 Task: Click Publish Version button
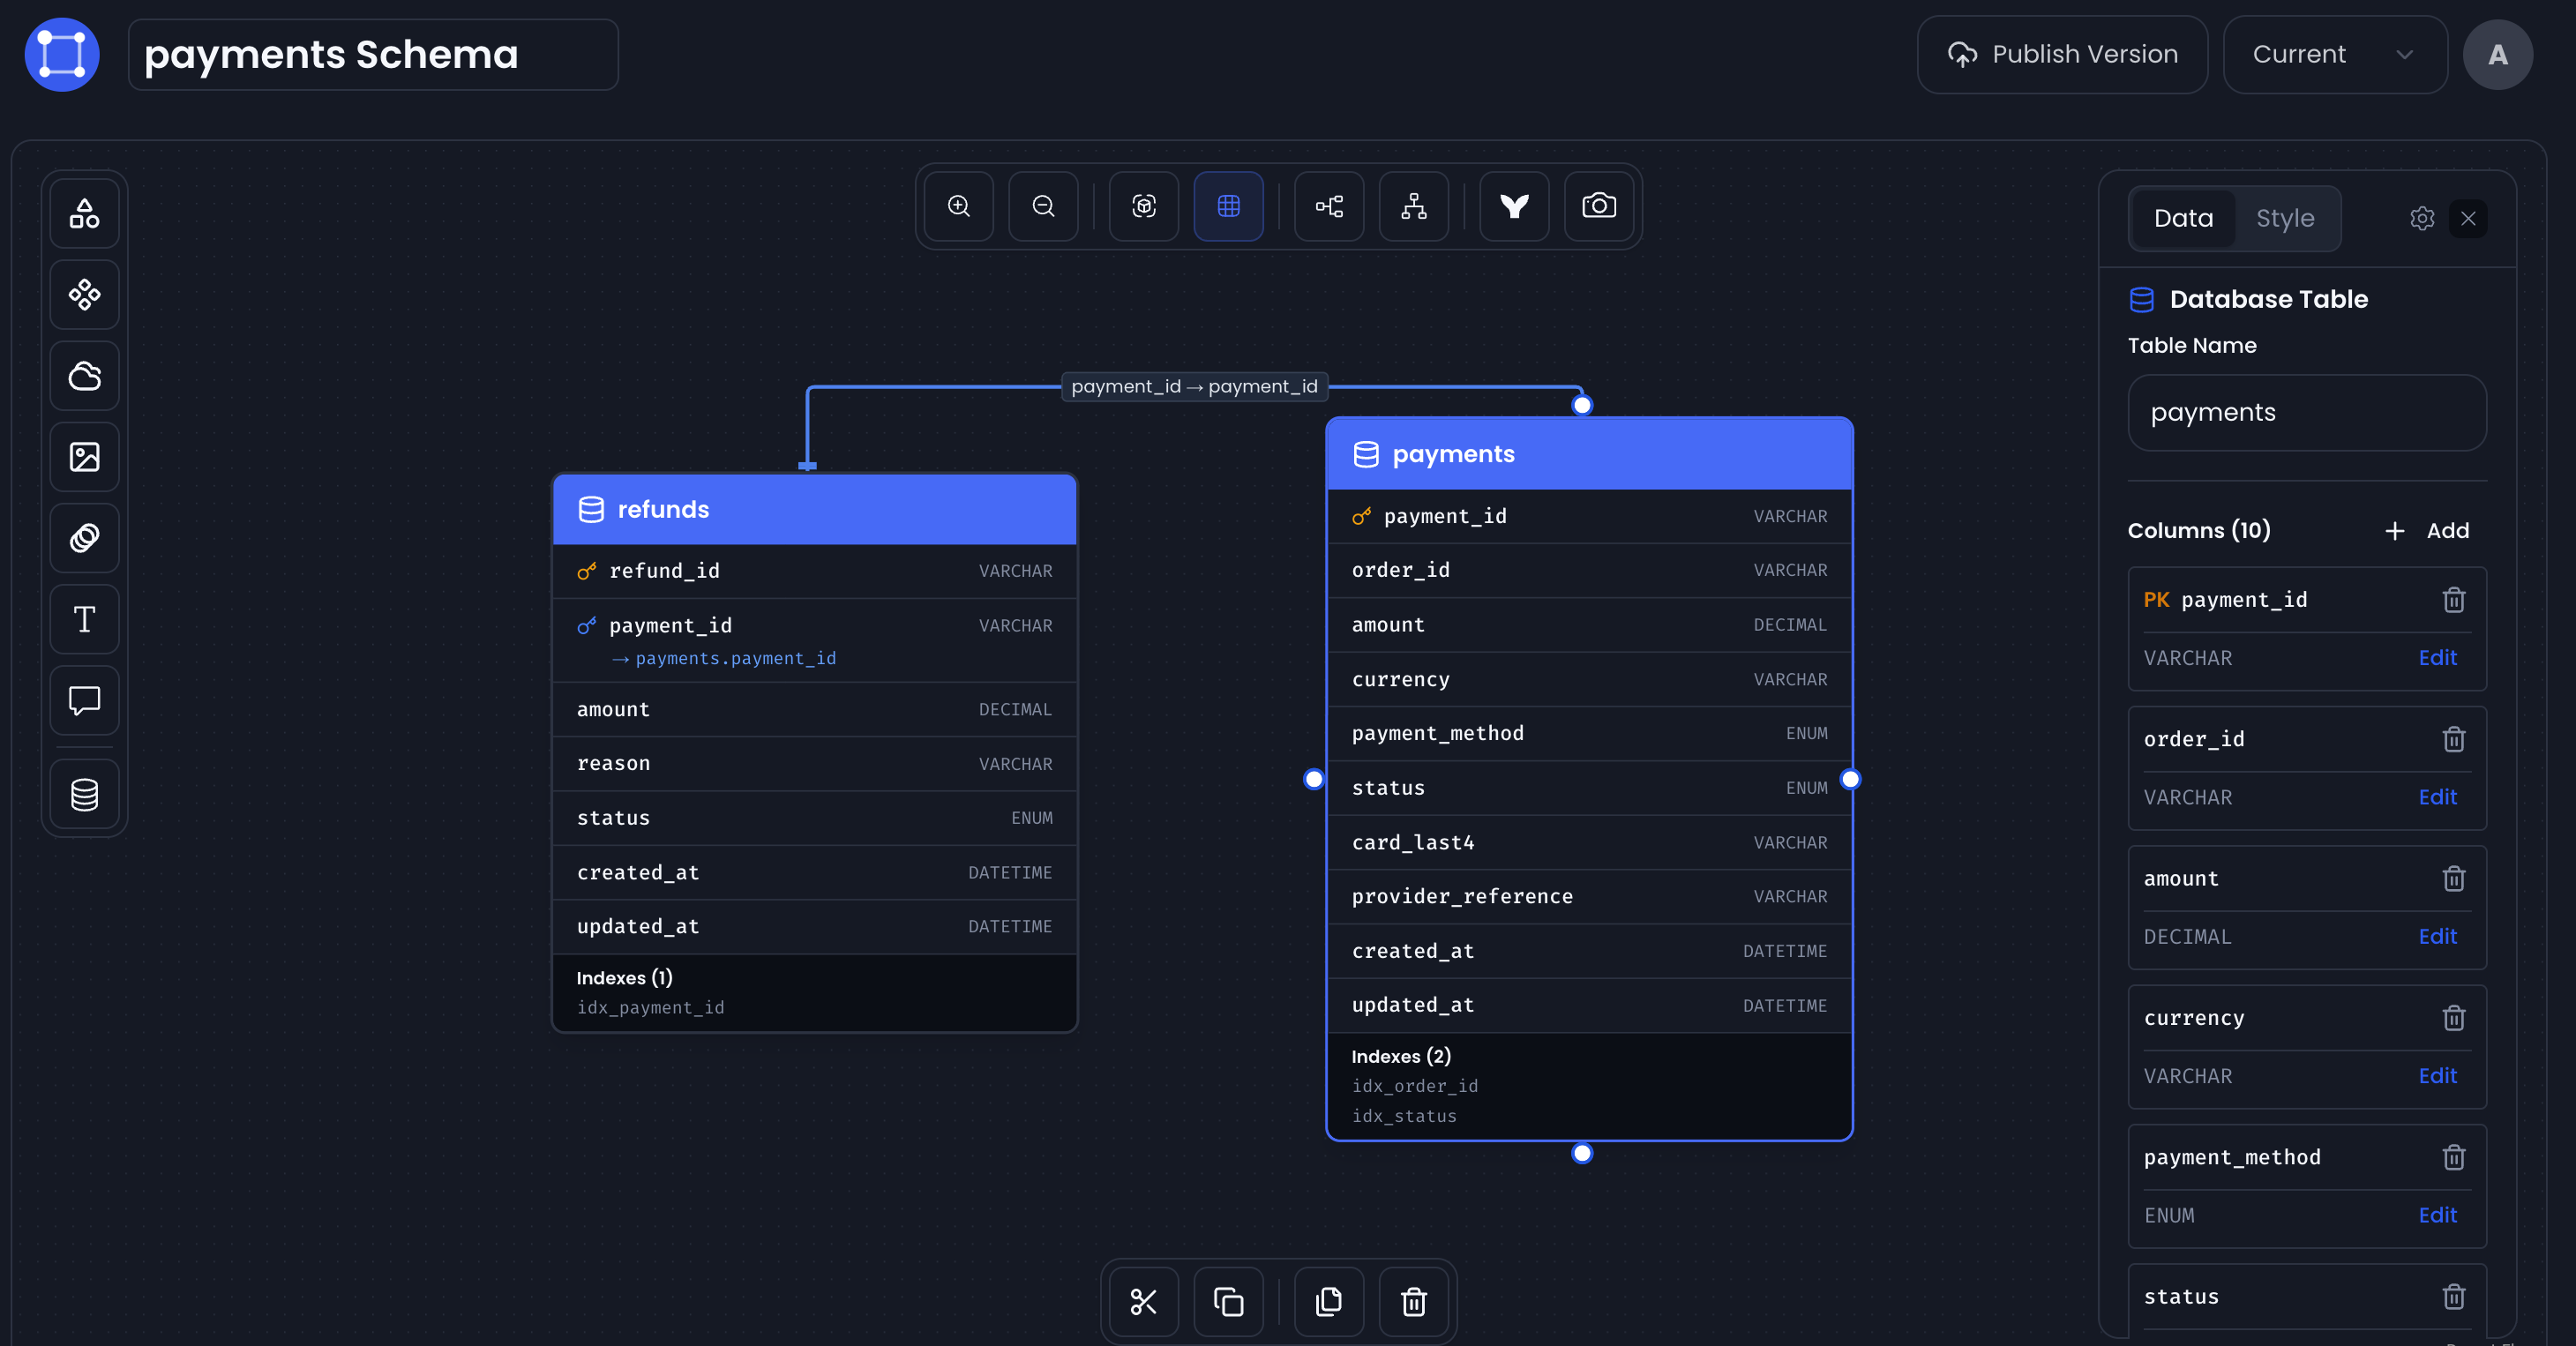2062,55
